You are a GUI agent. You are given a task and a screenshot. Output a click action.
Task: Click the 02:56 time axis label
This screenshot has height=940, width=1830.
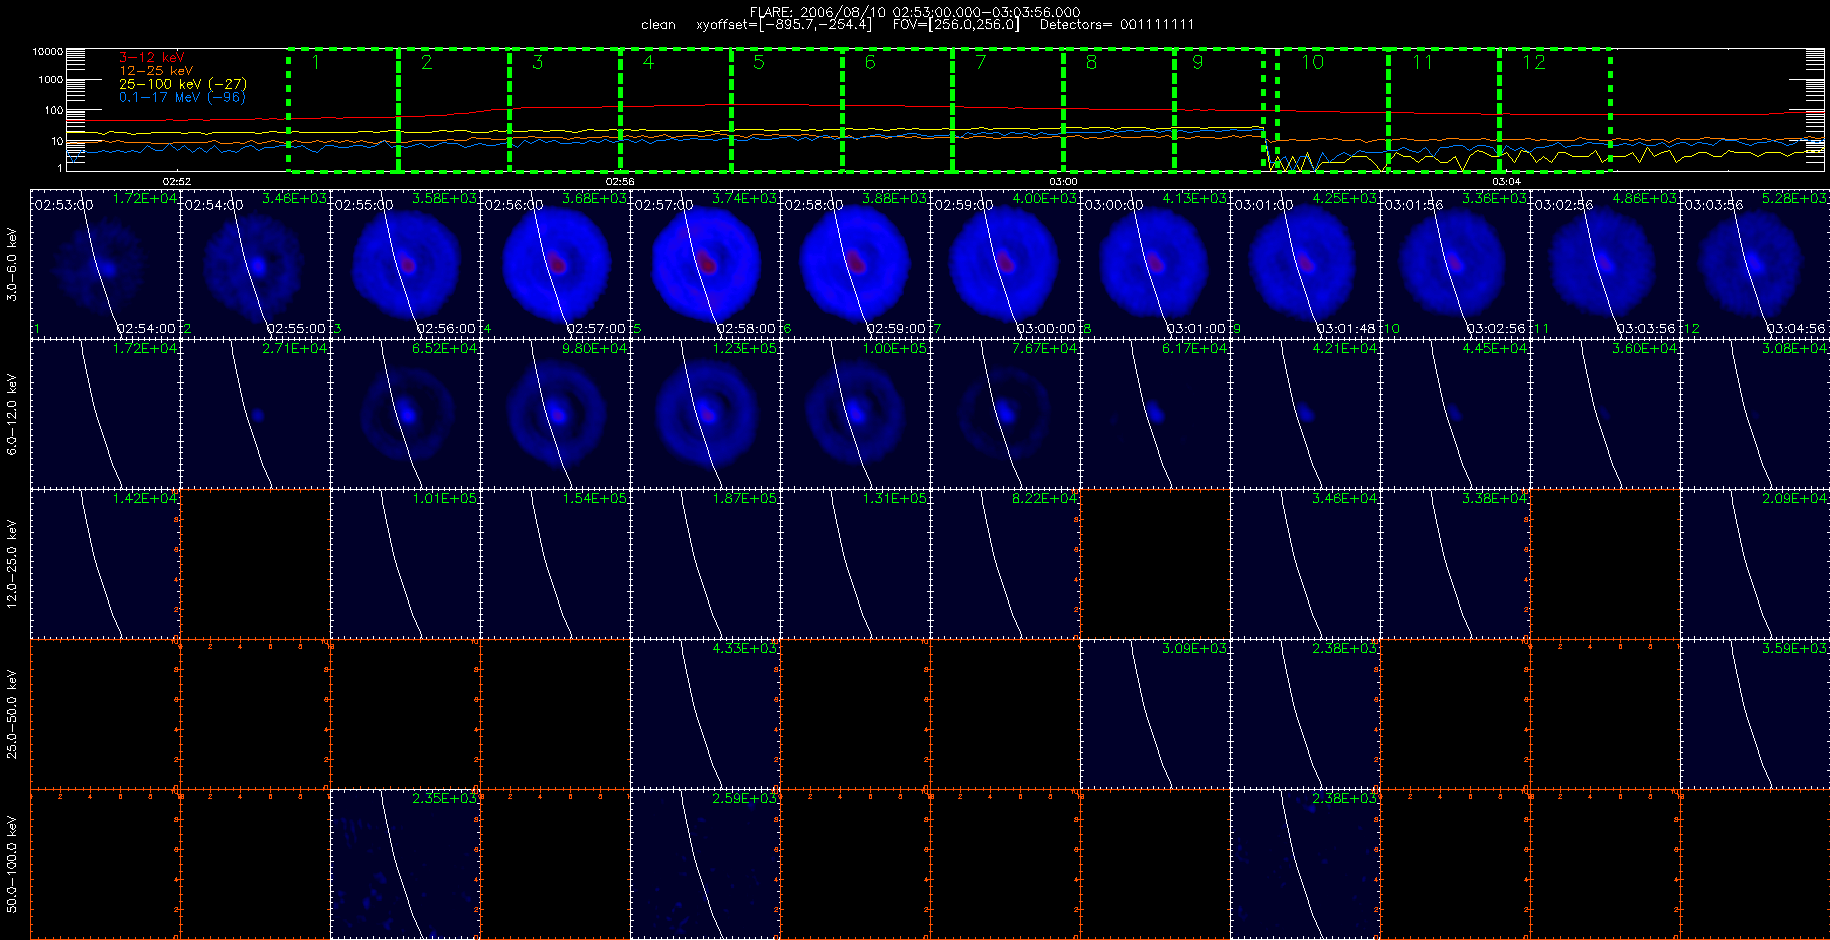620,182
